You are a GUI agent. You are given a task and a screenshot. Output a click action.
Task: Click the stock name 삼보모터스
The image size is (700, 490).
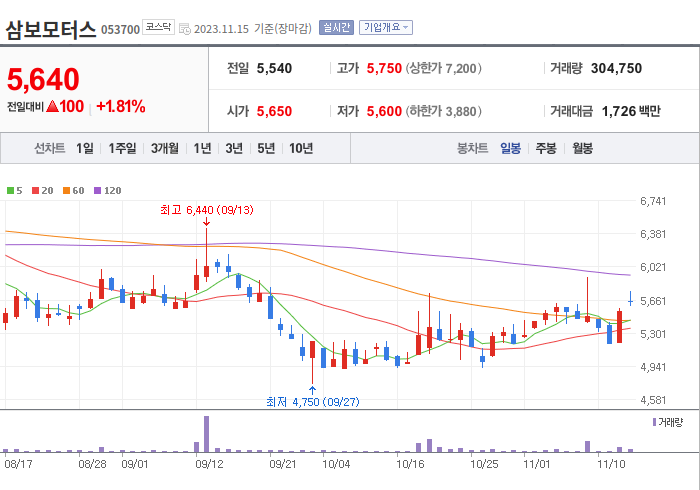50,30
